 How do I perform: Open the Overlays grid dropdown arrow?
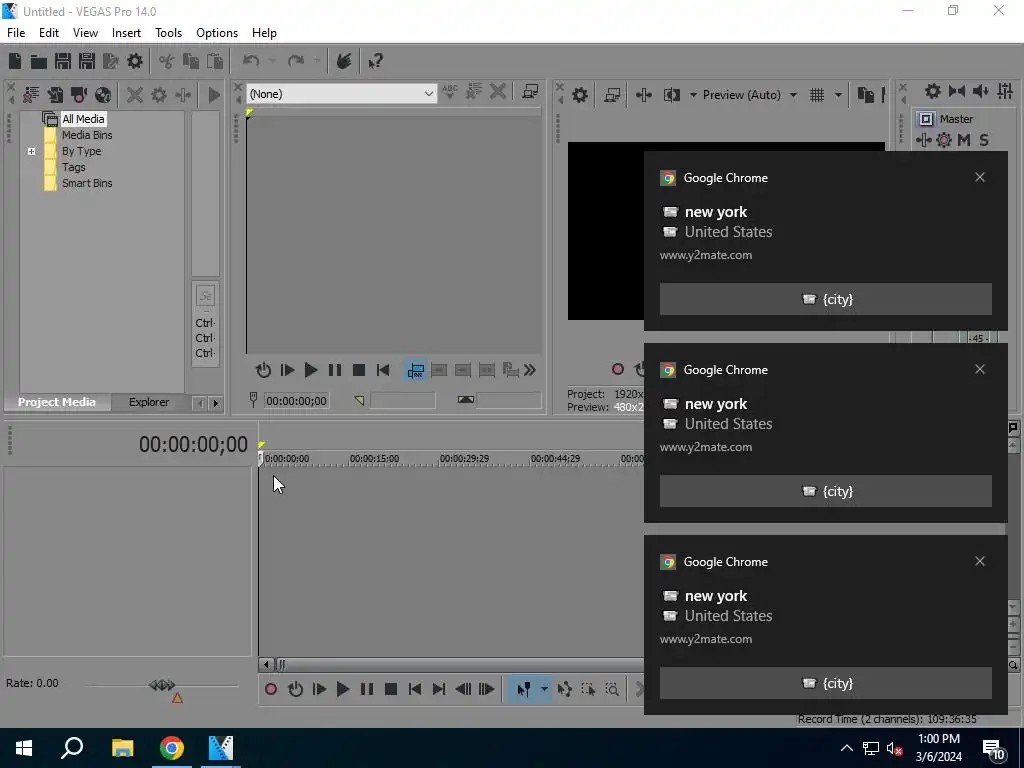click(x=838, y=95)
